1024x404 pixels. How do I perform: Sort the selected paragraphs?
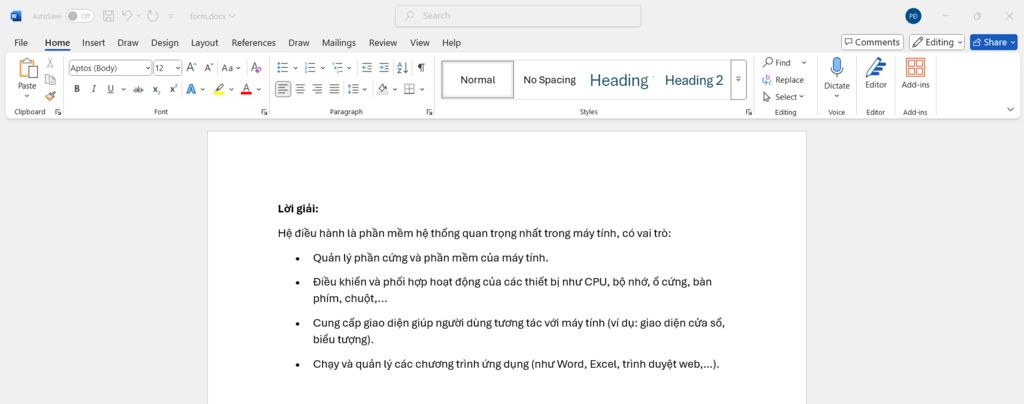(402, 68)
